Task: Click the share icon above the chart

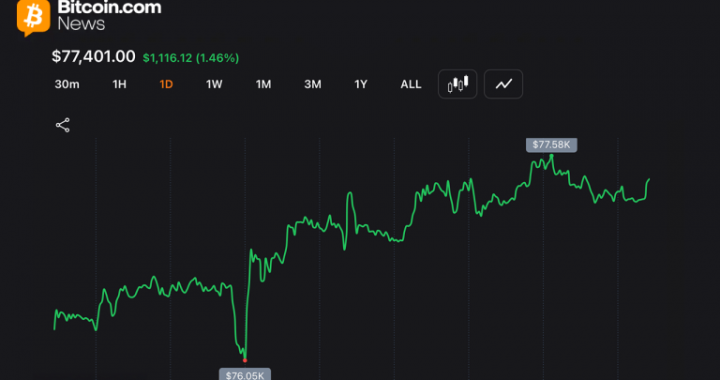Action: click(x=62, y=125)
